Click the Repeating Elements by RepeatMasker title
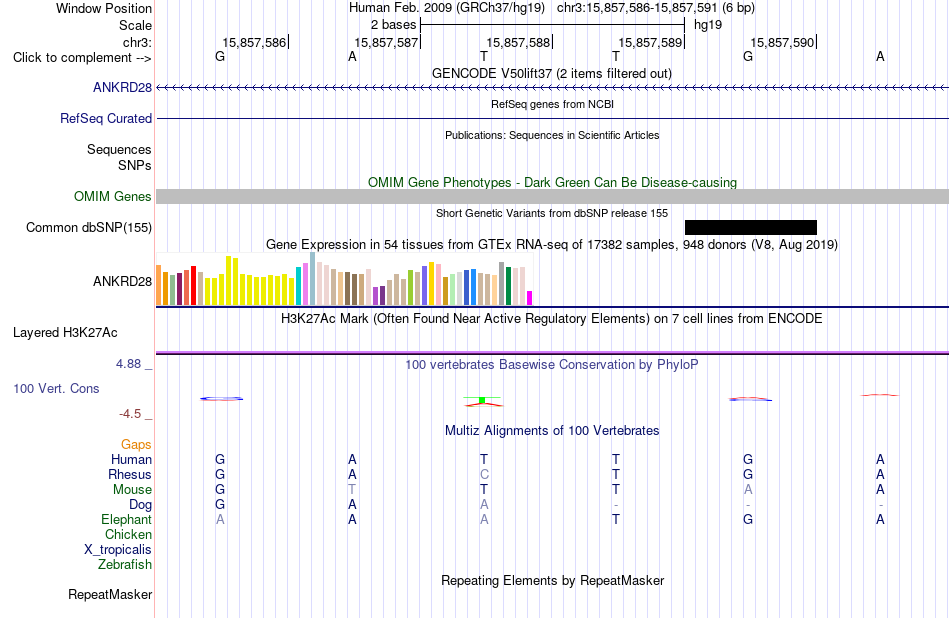Screen dimensions: 950x618 coord(552,580)
